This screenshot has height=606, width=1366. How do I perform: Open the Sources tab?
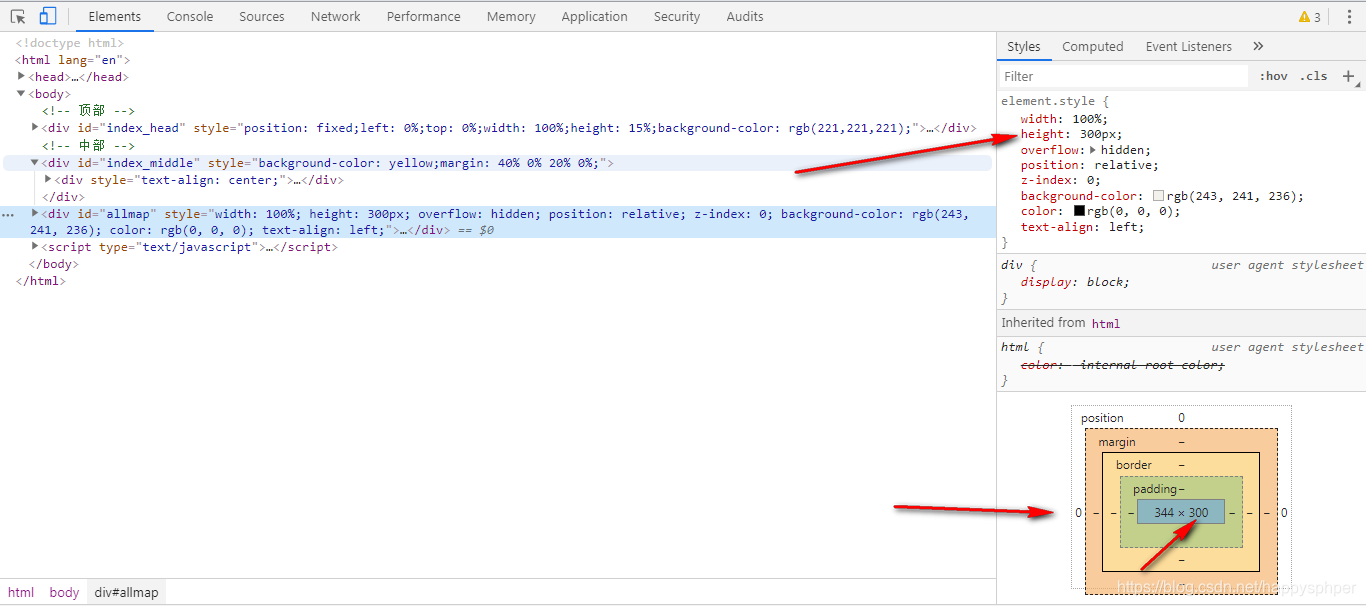point(262,17)
